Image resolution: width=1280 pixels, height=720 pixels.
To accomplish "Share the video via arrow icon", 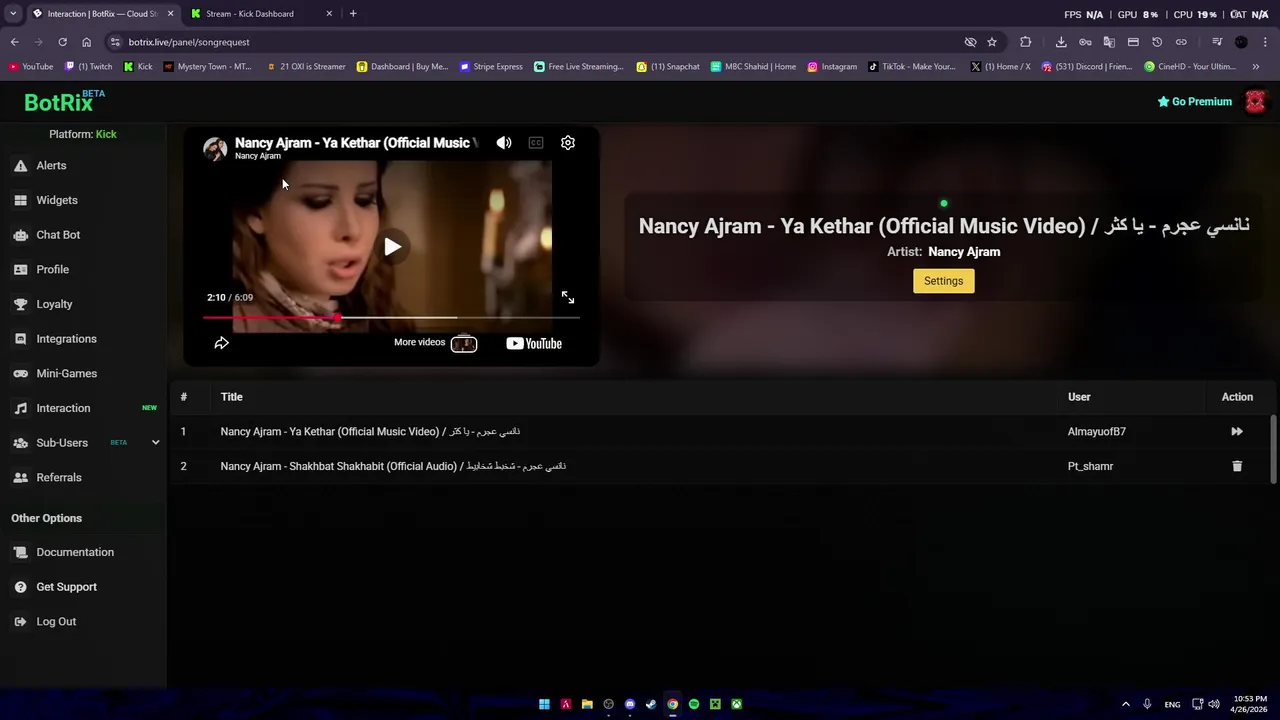I will (222, 343).
